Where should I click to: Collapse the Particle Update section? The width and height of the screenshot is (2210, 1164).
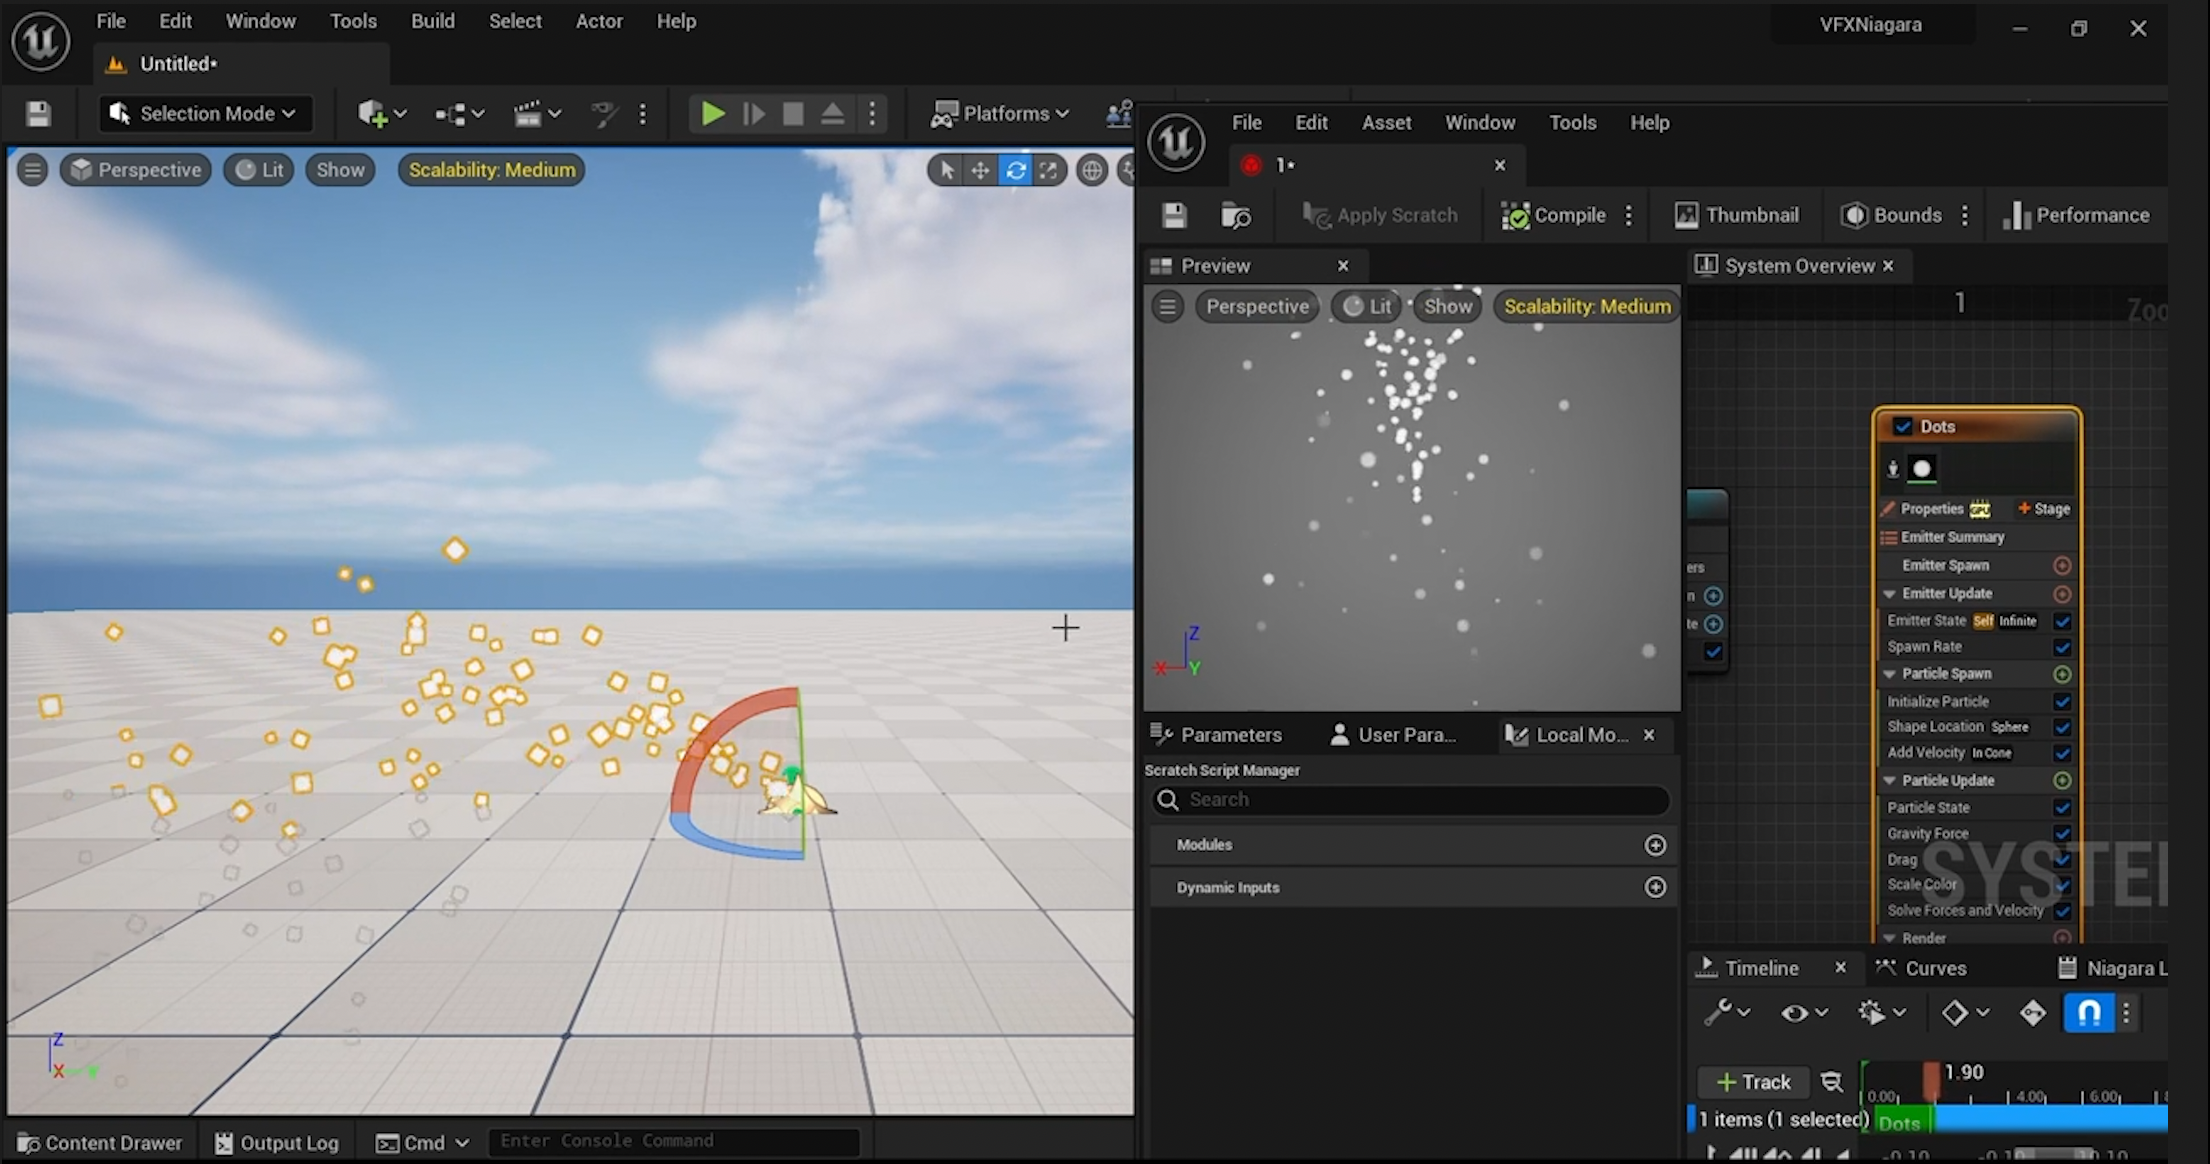coord(1890,781)
